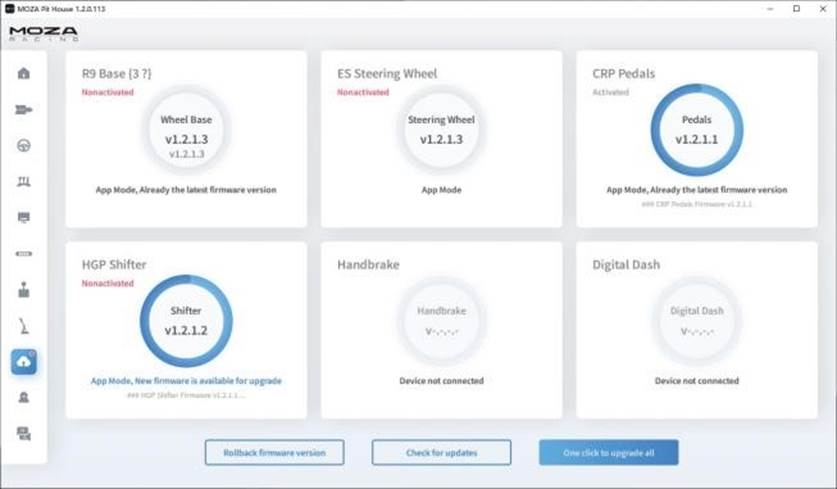The image size is (837, 489).
Task: Maximize the MOZA Pit House window
Action: [796, 9]
